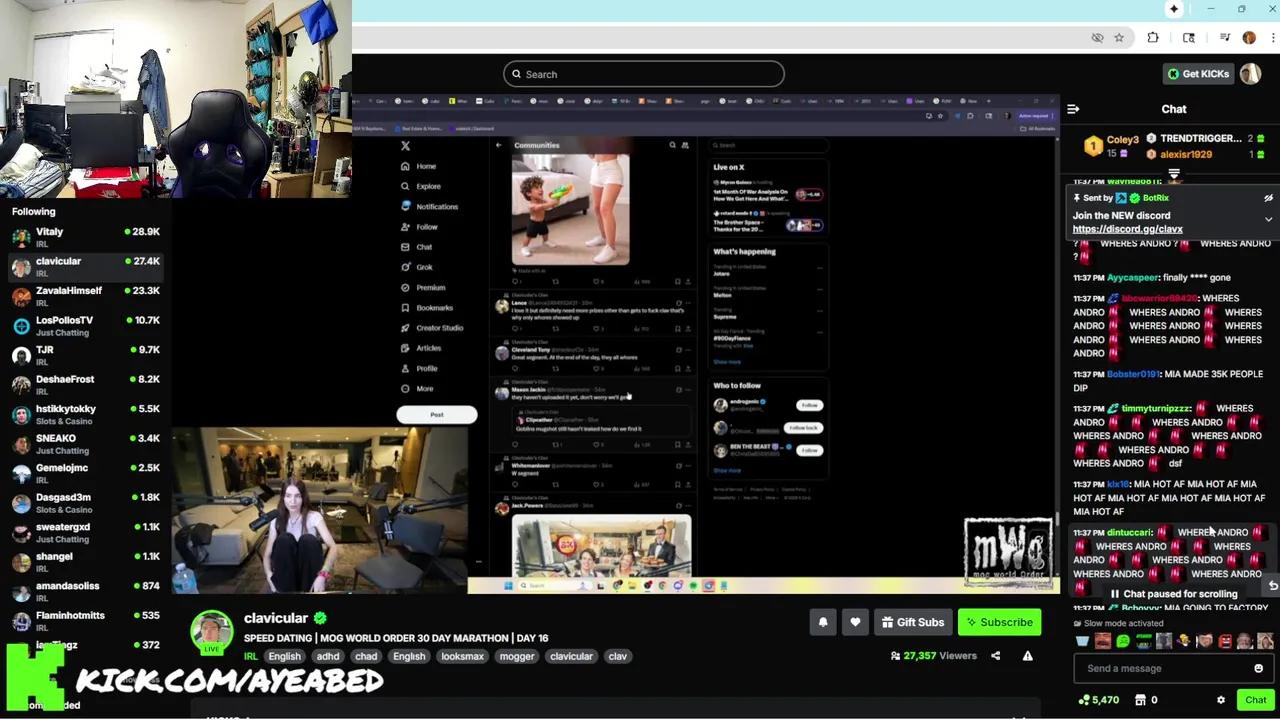Select the chad tag
Viewport: 1280px width, 720px height.
point(366,656)
